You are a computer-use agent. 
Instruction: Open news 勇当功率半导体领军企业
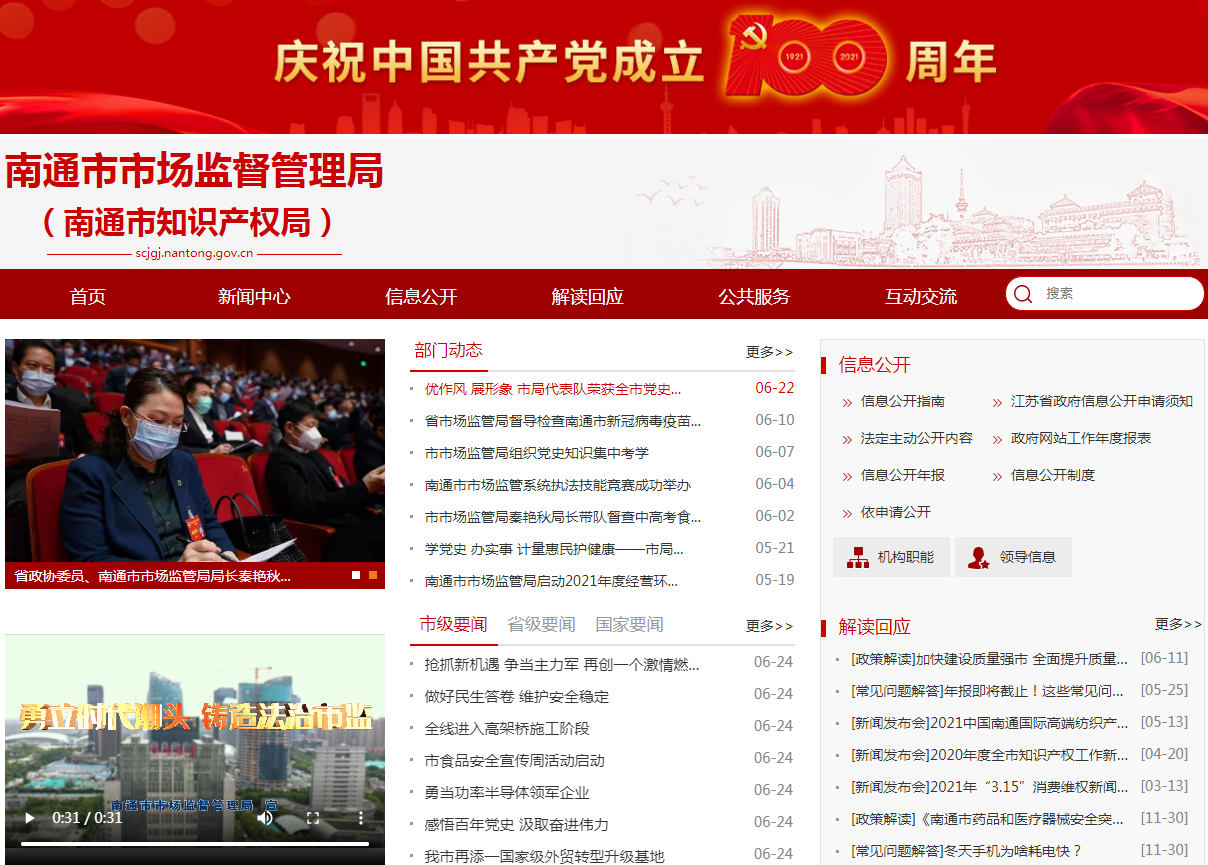click(x=507, y=793)
